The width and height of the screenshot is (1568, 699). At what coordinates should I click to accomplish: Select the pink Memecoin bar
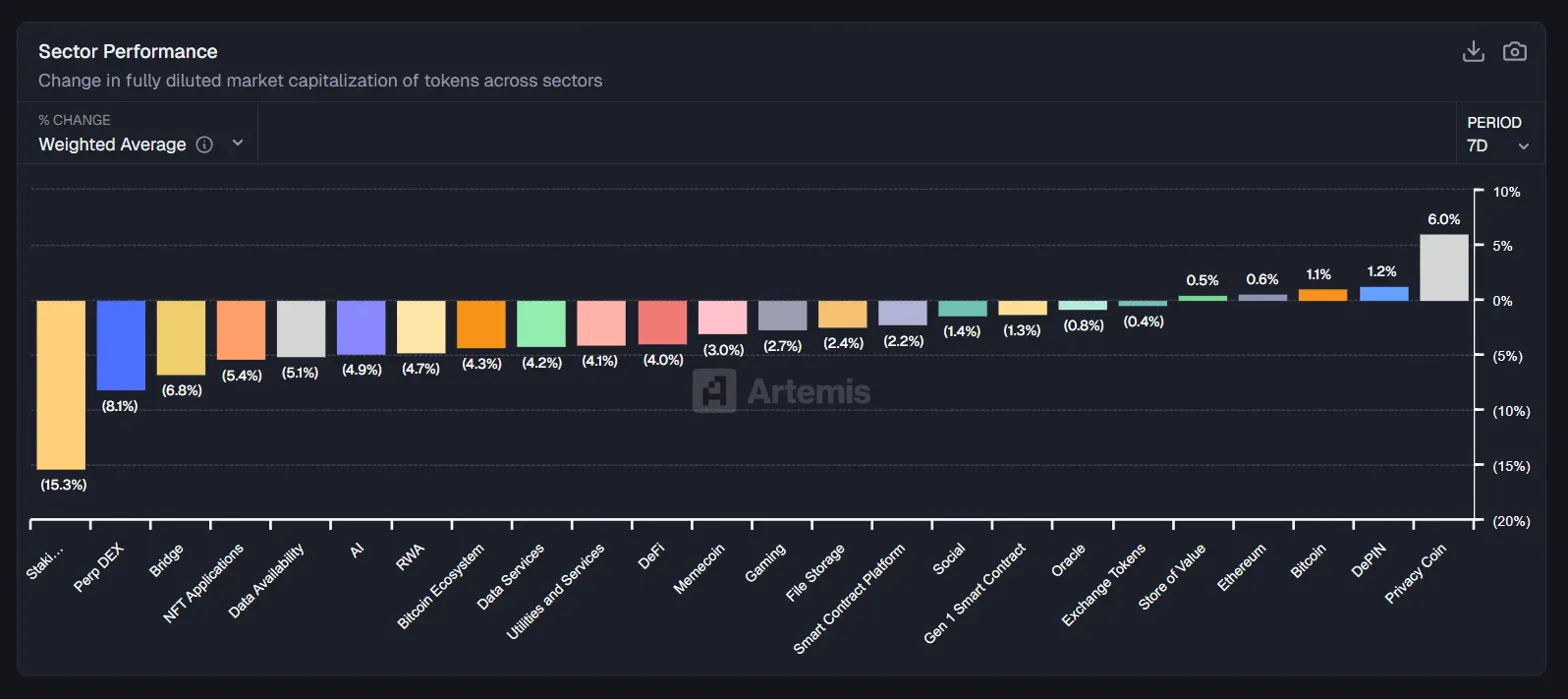pyautogui.click(x=722, y=317)
